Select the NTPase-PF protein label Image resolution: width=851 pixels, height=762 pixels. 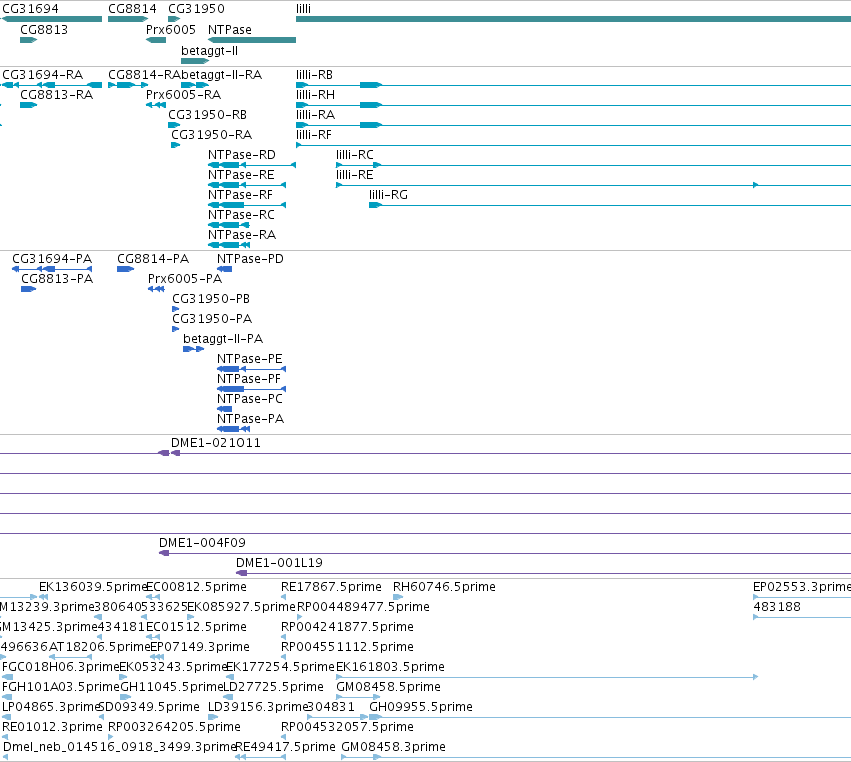[249, 378]
